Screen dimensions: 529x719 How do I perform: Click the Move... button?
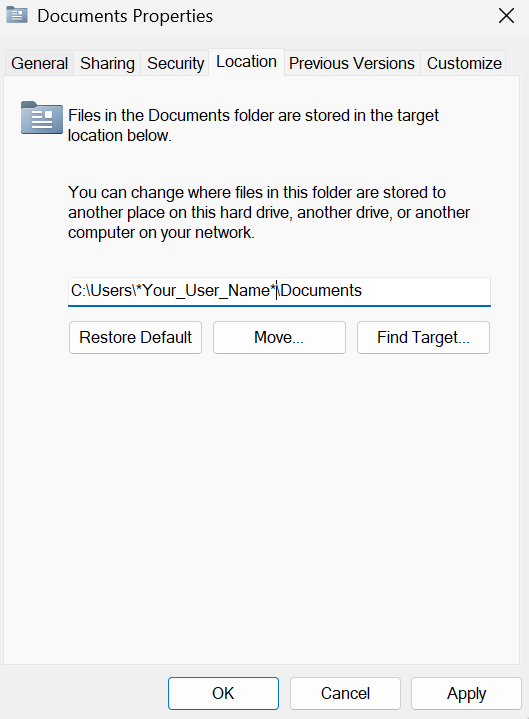pos(279,337)
